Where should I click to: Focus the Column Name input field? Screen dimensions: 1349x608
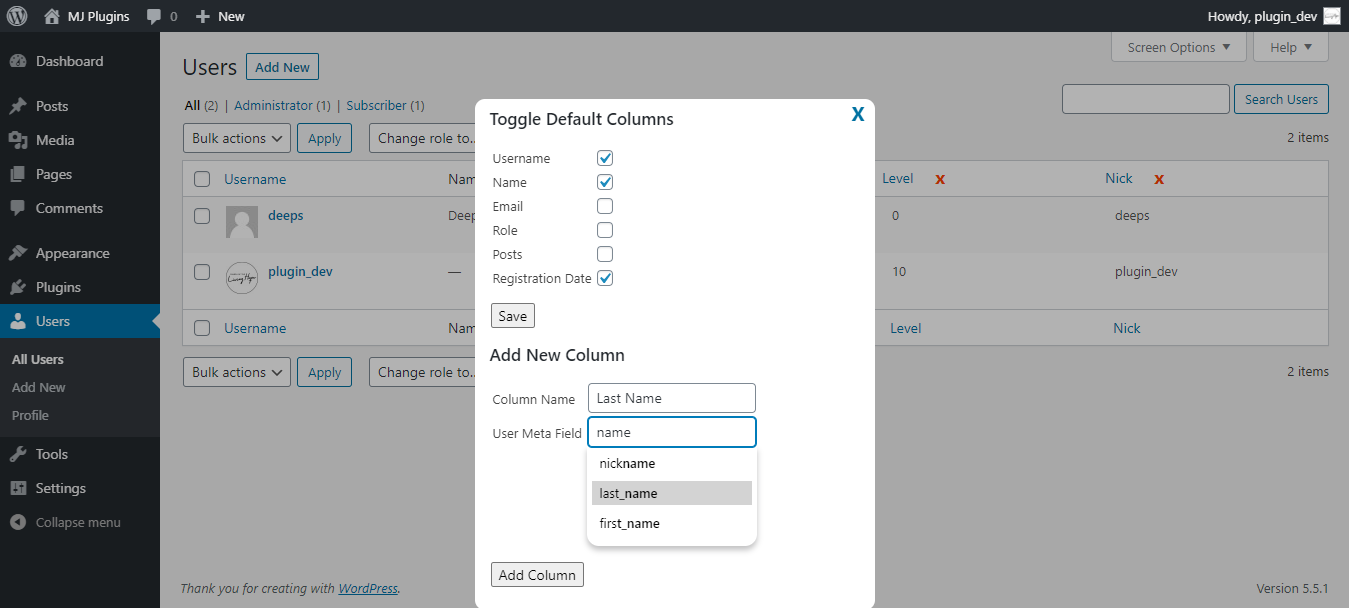(671, 398)
